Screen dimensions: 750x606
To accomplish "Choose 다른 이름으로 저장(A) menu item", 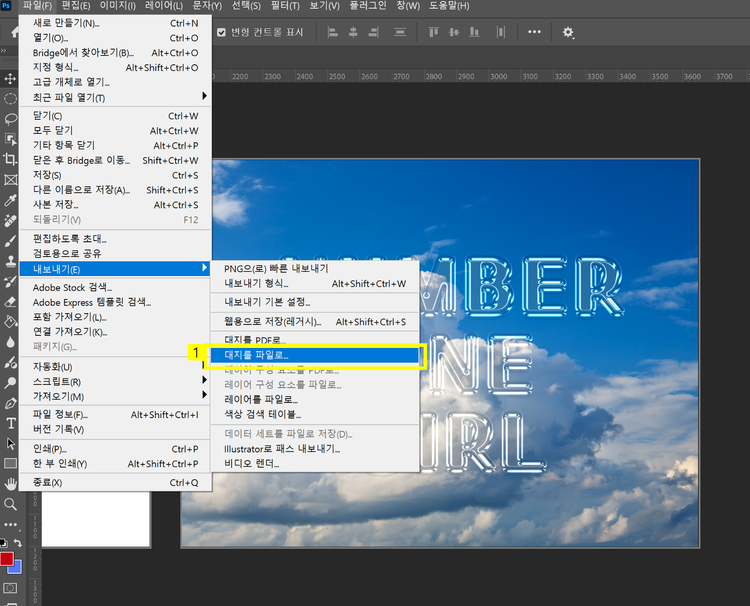I will tap(115, 190).
